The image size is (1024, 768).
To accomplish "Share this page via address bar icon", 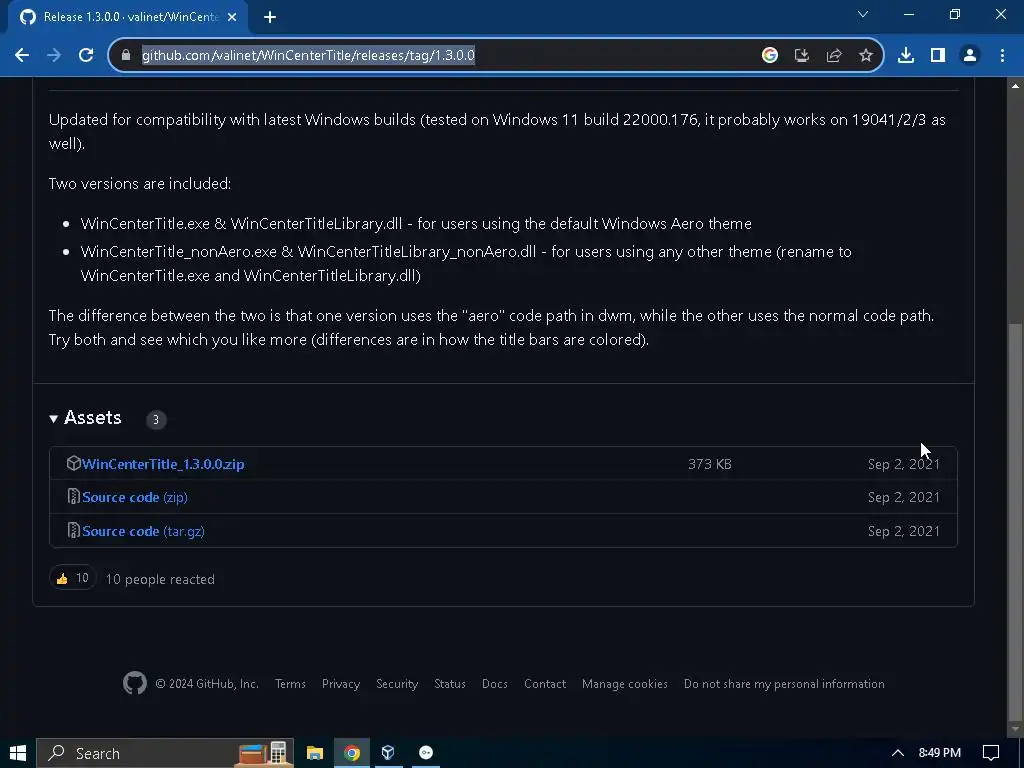I will coord(834,56).
